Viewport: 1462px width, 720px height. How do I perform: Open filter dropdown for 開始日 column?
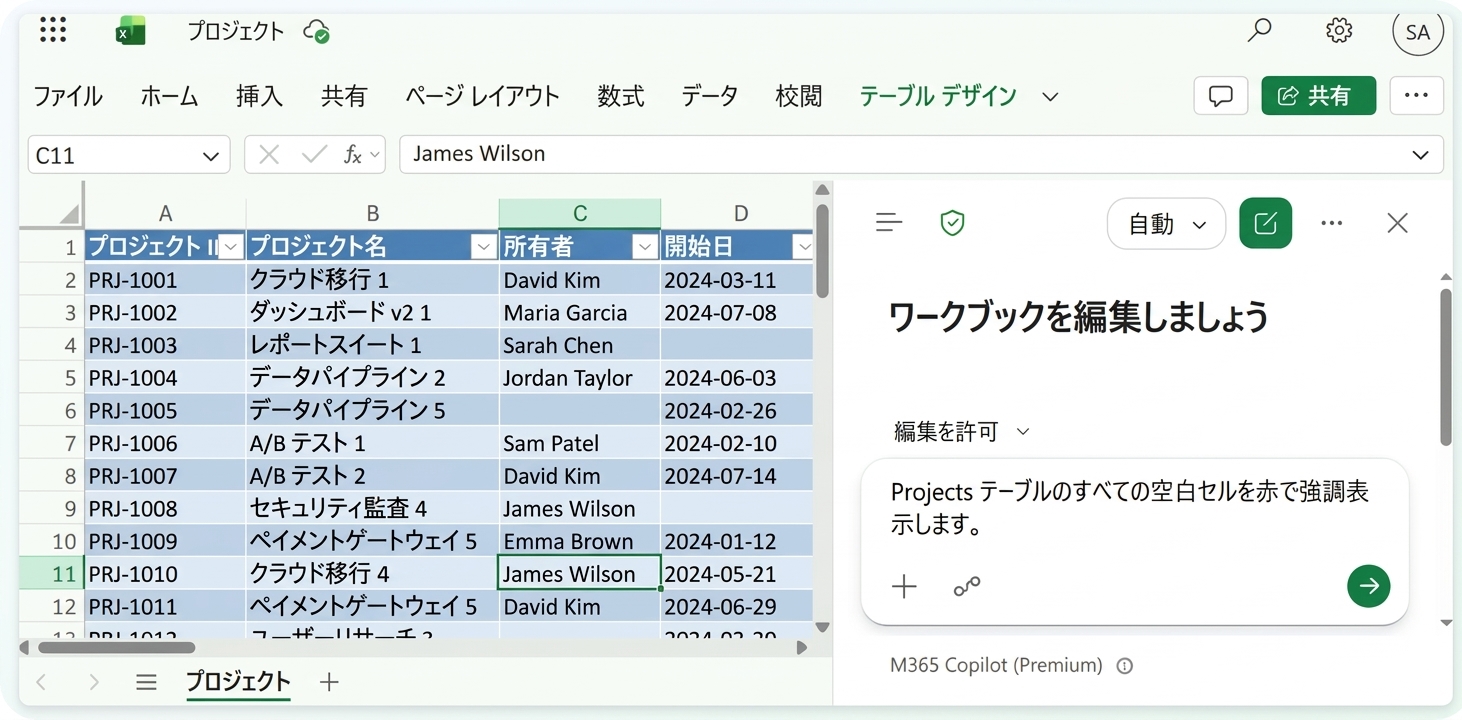point(802,246)
